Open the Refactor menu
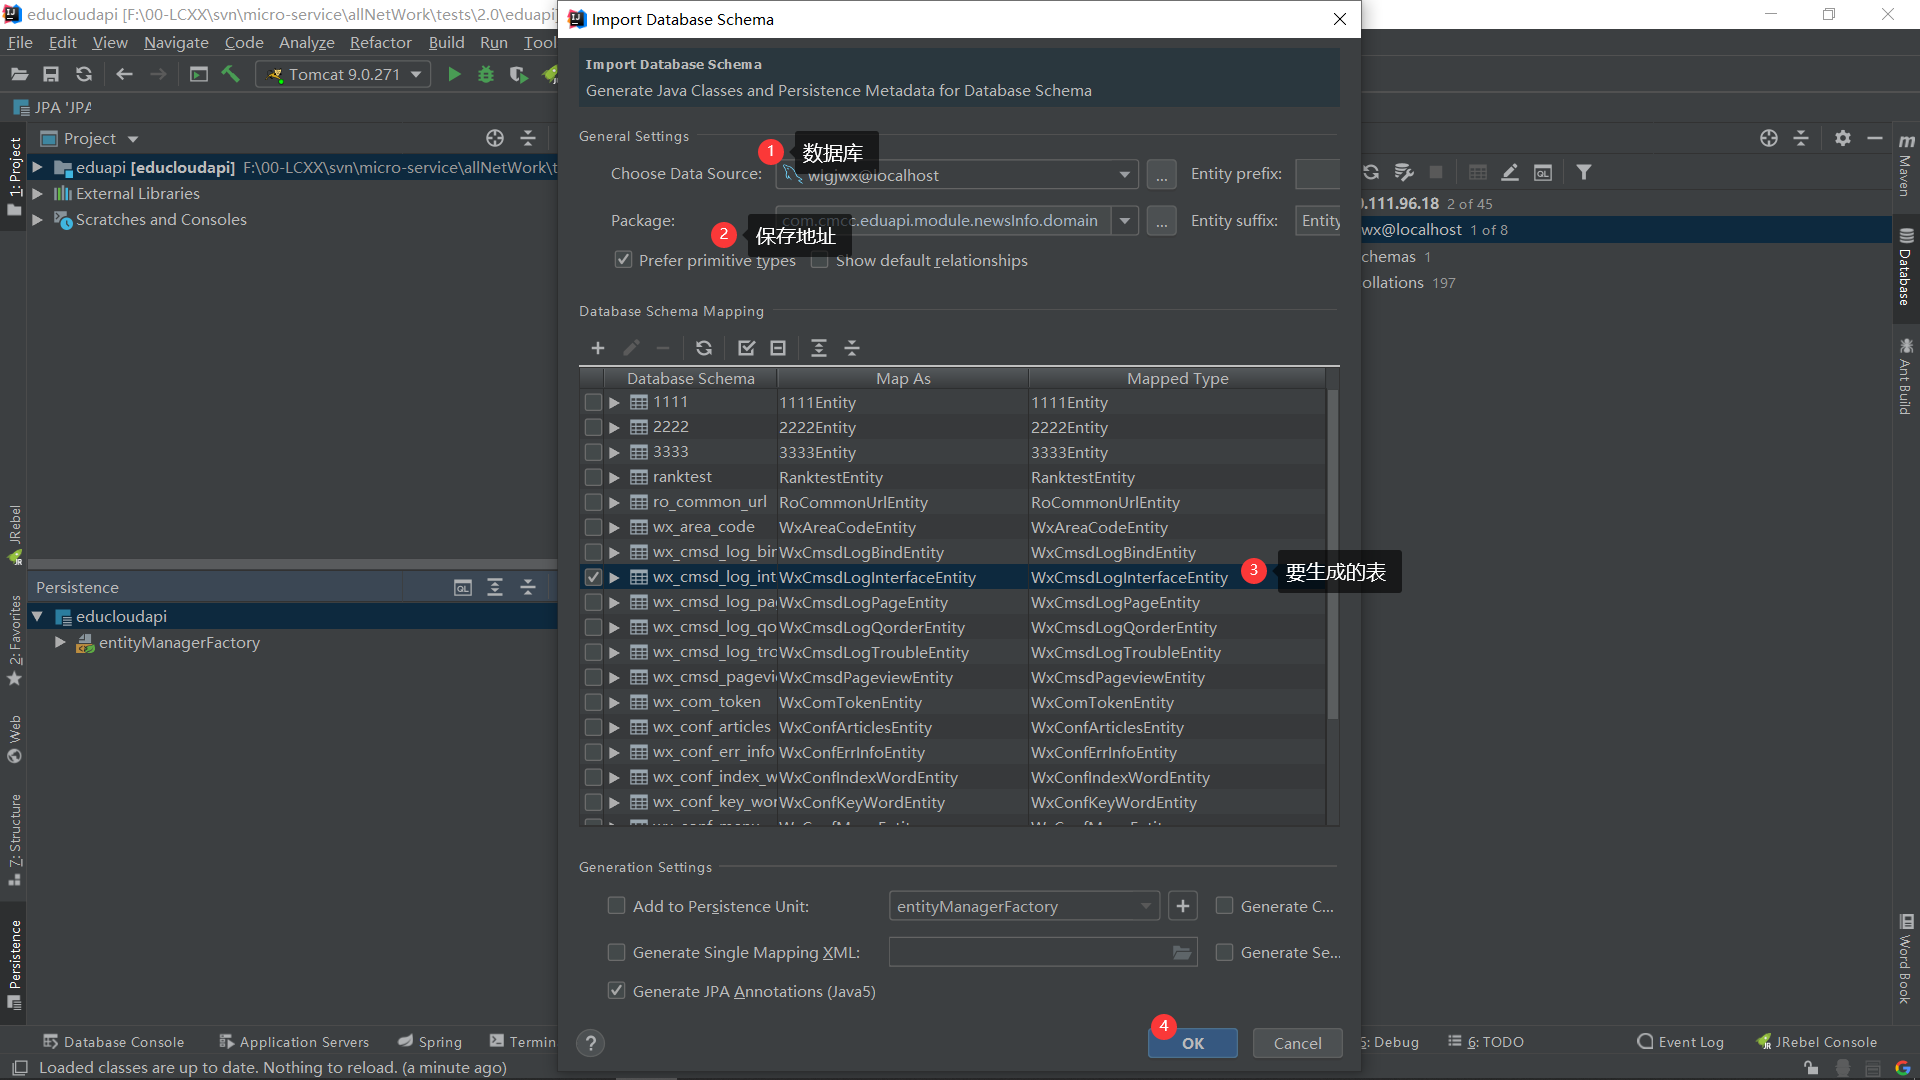 point(380,42)
